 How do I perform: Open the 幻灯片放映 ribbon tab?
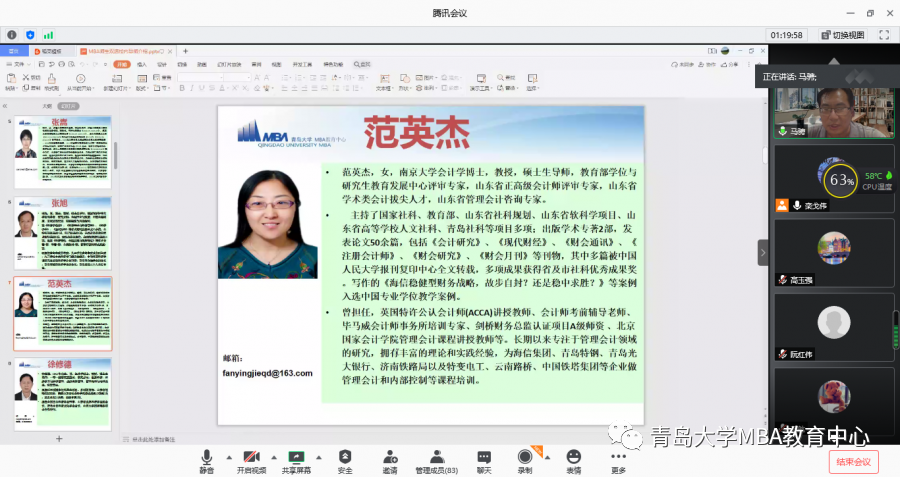click(x=228, y=64)
